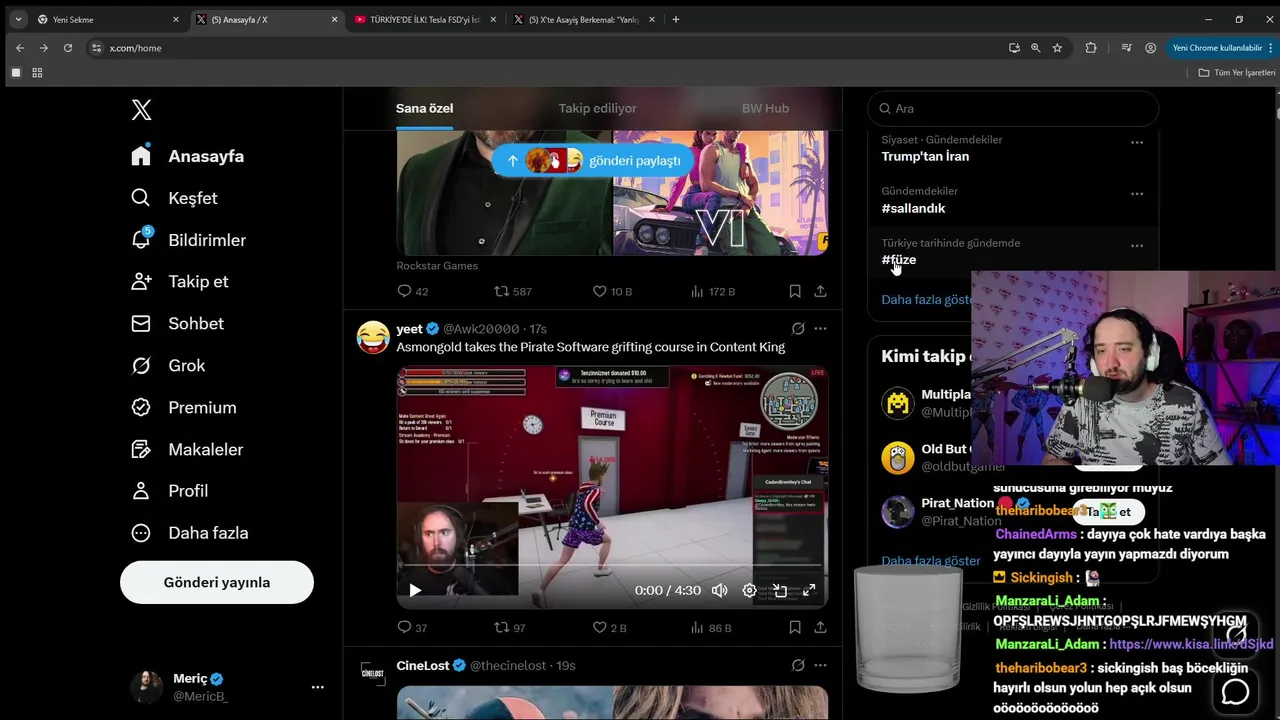Screen dimensions: 1280x720
Task: Switch to Sana özel tab
Action: tap(424, 108)
